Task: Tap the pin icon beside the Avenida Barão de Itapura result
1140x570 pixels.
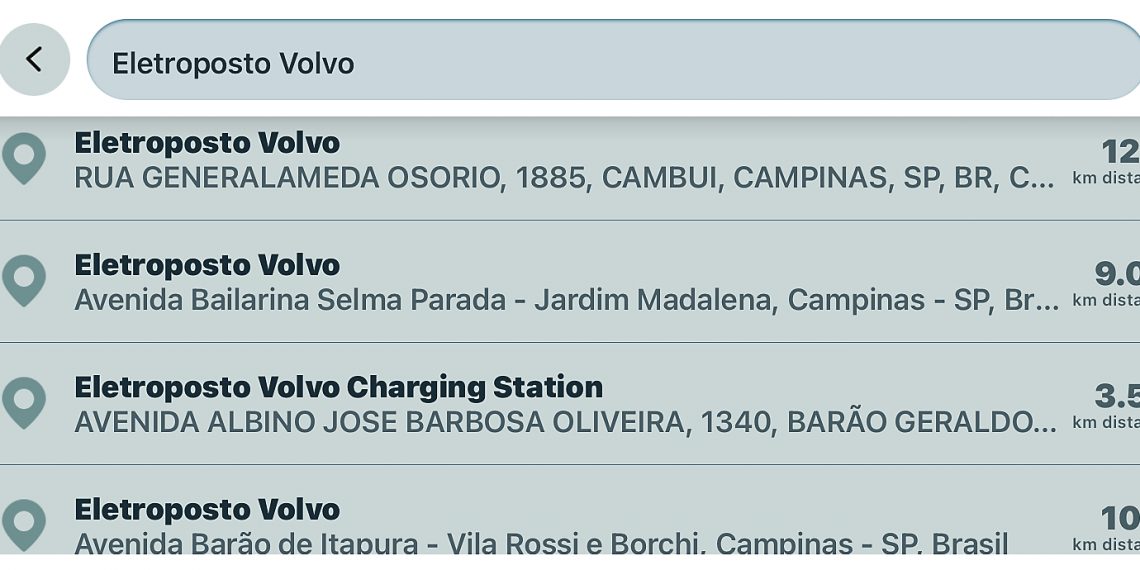Action: 24,524
